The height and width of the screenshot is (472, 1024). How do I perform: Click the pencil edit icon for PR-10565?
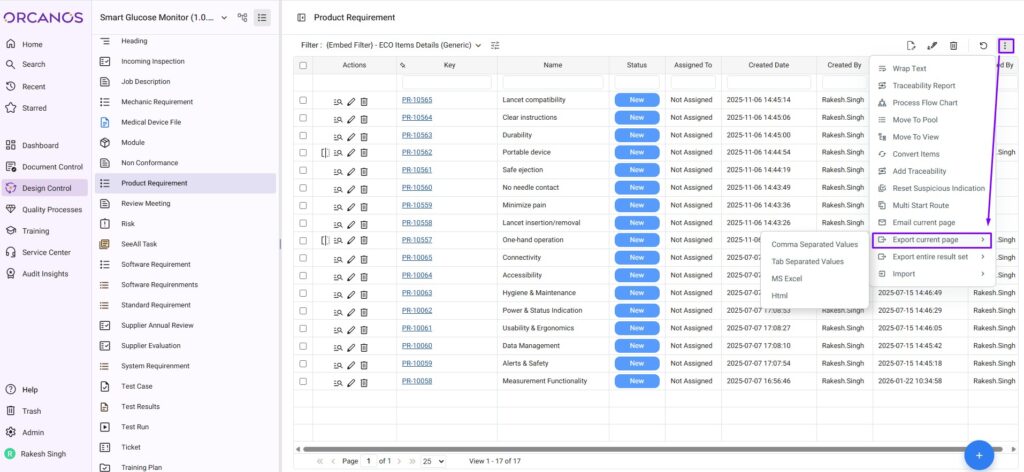pyautogui.click(x=351, y=101)
